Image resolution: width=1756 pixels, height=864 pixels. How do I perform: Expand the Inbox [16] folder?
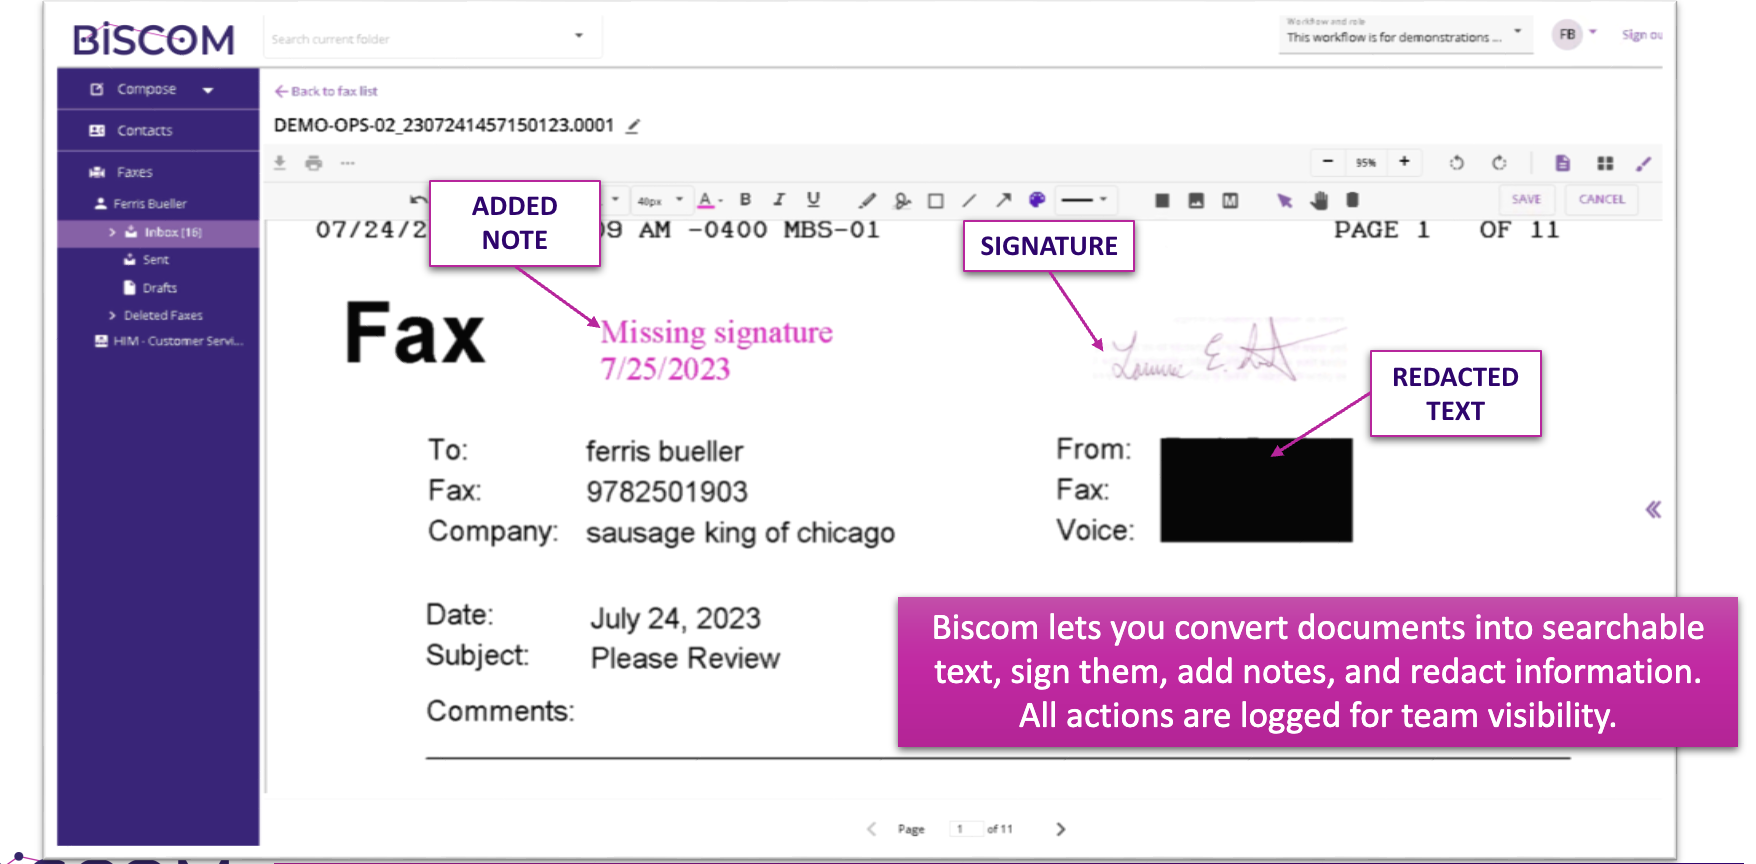[112, 232]
